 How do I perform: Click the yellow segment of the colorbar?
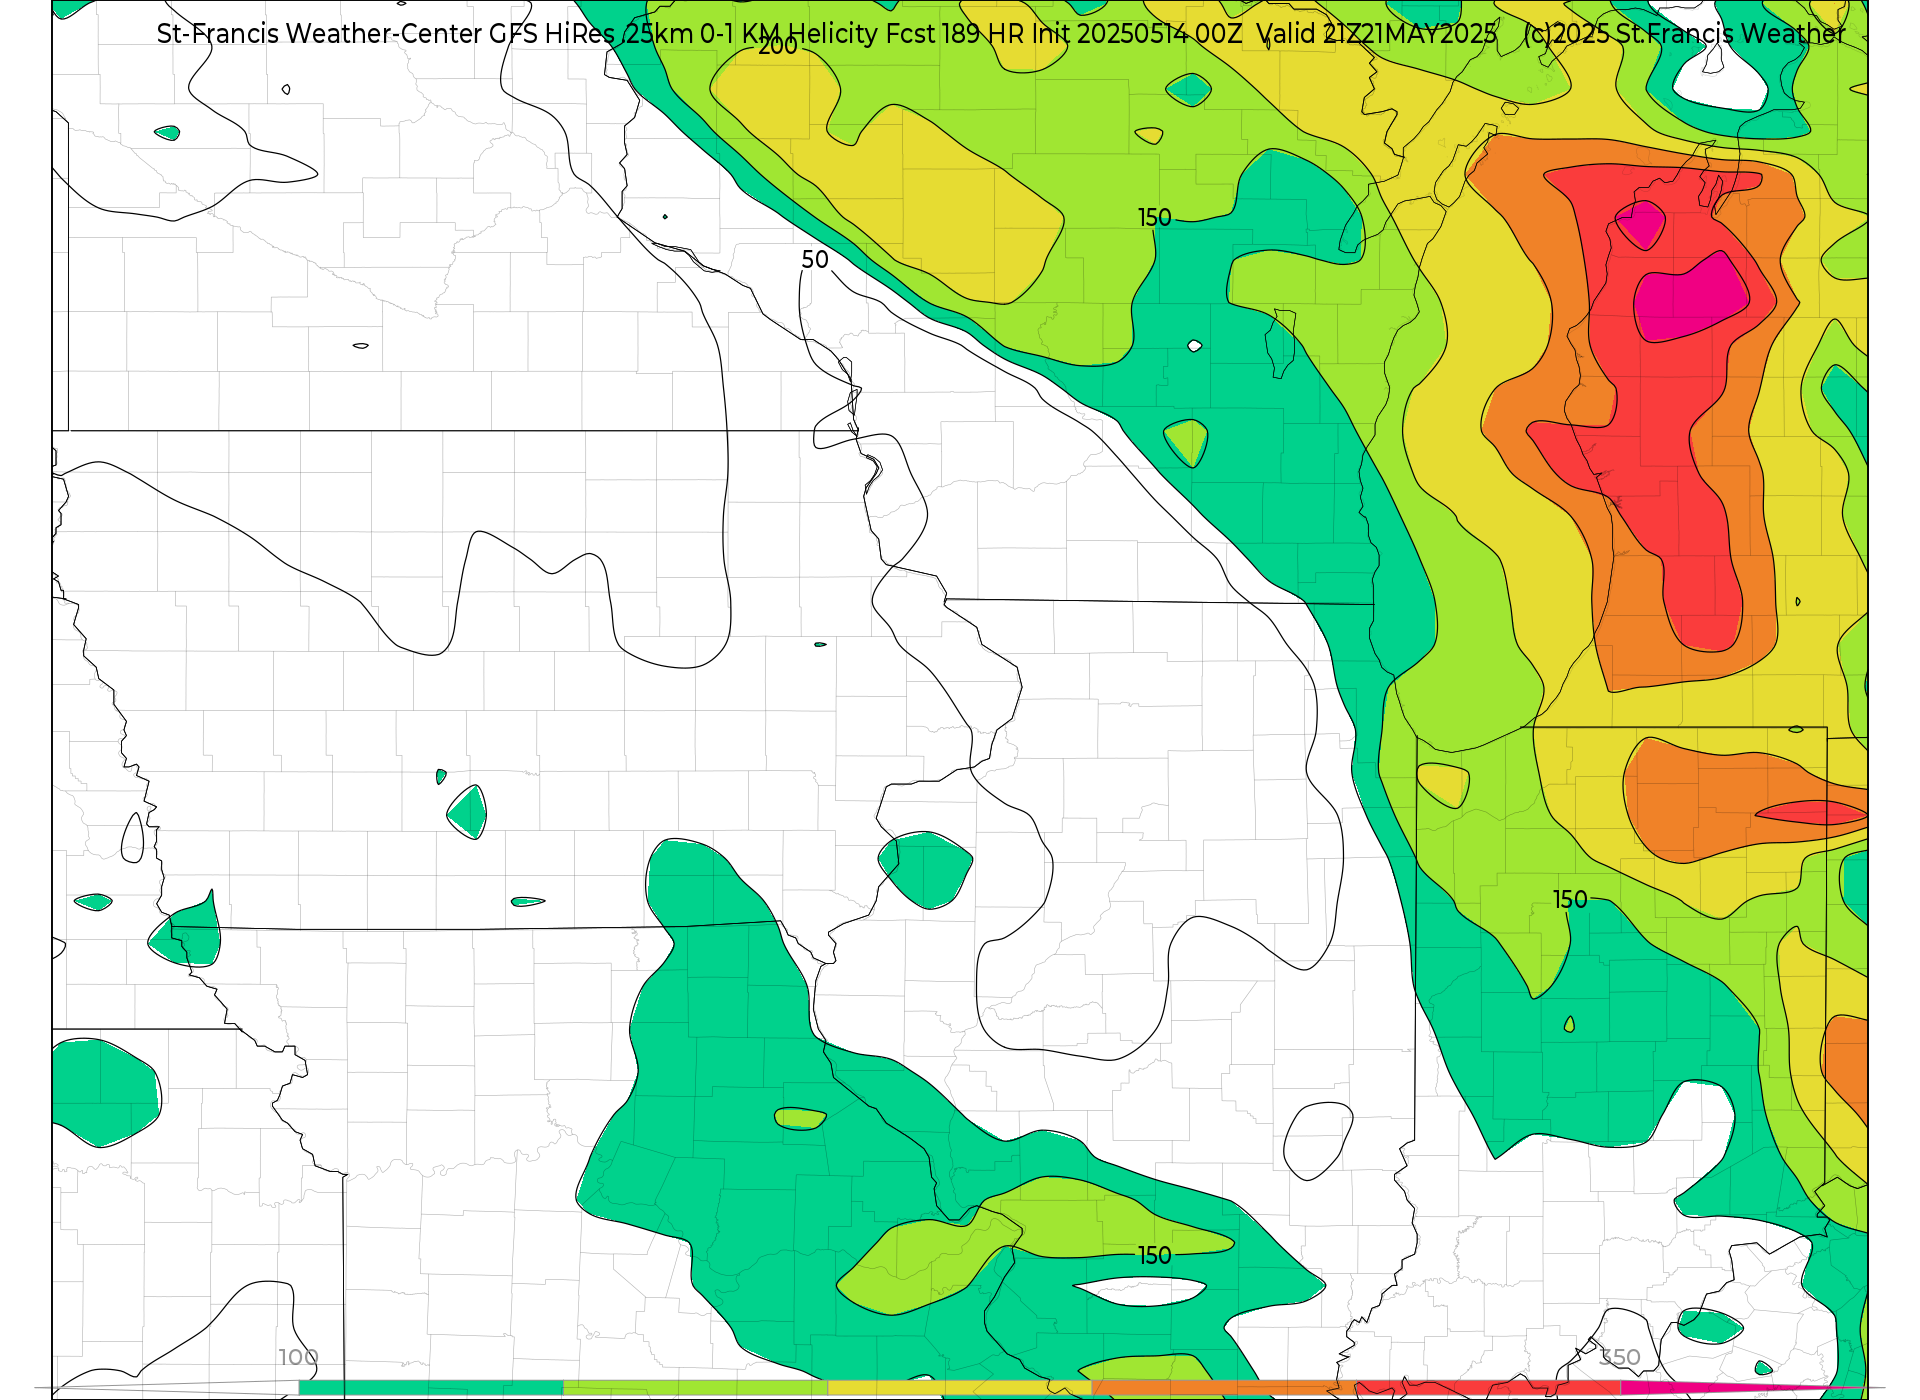pyautogui.click(x=960, y=1388)
